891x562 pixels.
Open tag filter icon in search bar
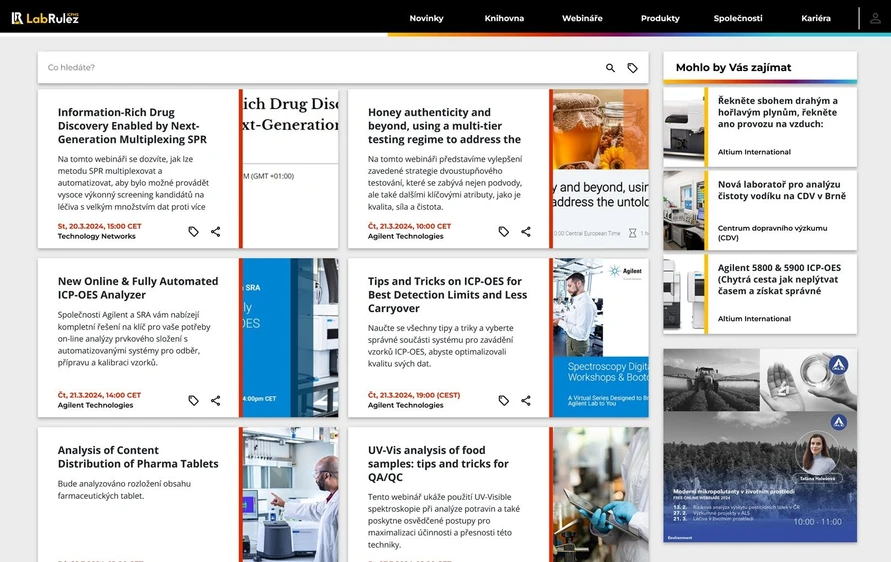pos(632,68)
